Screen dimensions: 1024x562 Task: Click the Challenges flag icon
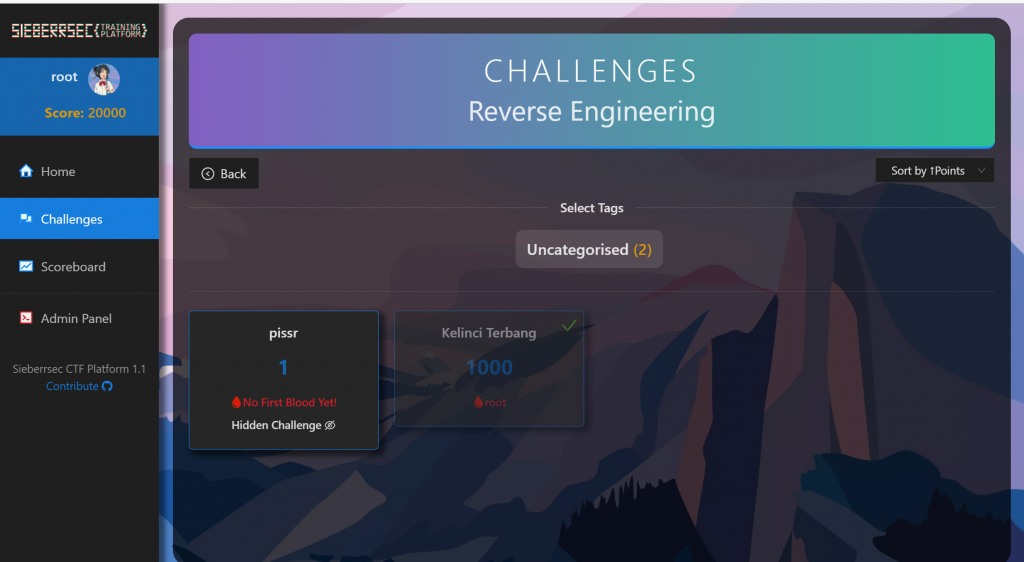[26, 218]
